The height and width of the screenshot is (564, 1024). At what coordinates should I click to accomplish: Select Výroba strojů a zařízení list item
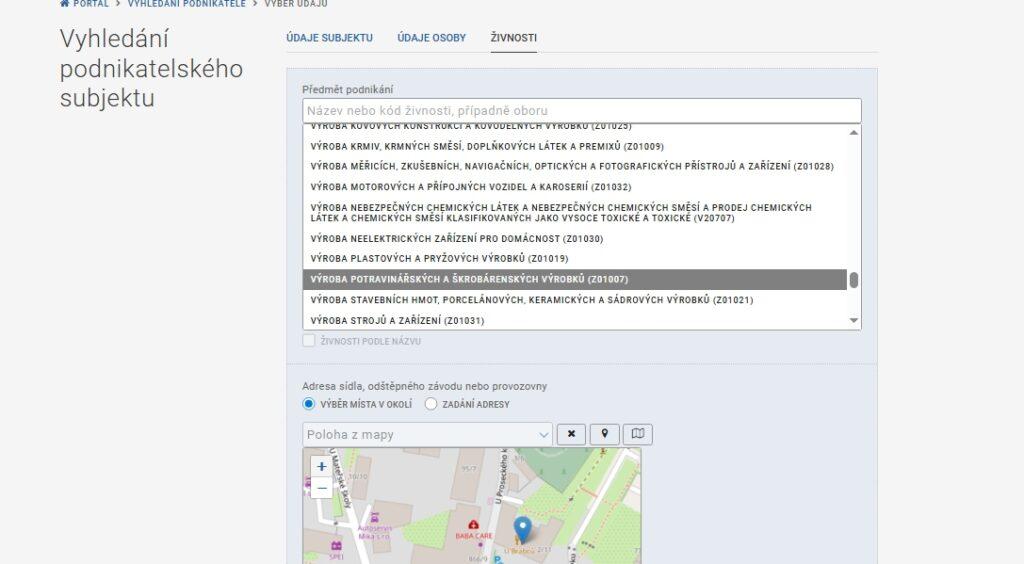[397, 321]
